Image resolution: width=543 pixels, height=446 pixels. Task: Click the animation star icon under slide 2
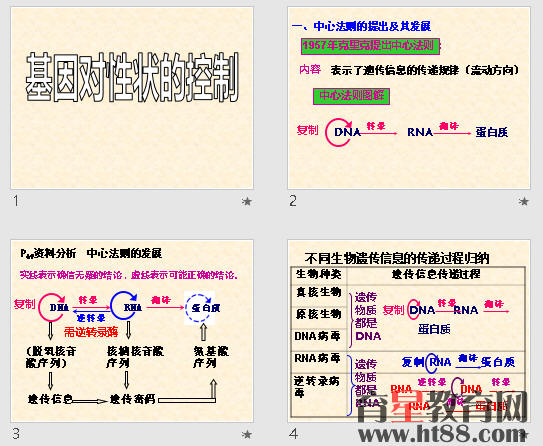click(x=524, y=201)
